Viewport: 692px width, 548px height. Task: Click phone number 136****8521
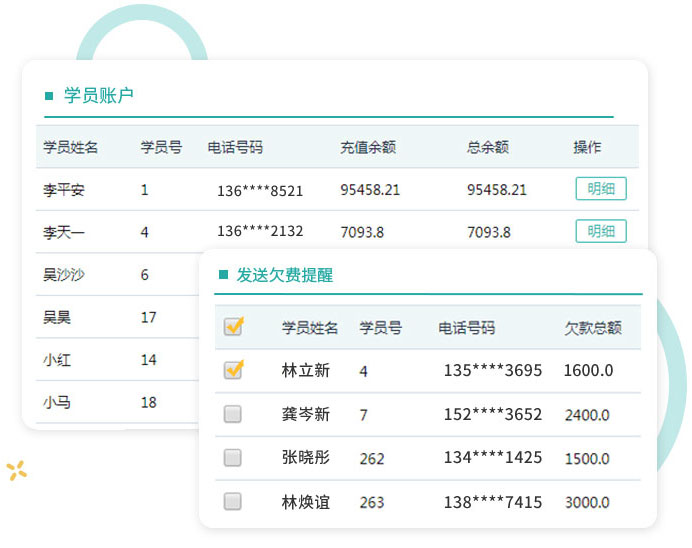click(x=260, y=190)
